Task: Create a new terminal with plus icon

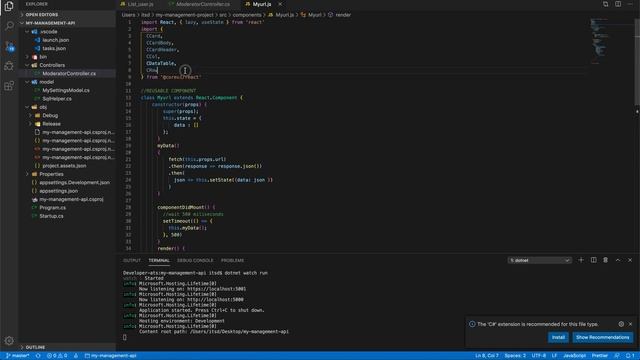Action: pyautogui.click(x=581, y=260)
